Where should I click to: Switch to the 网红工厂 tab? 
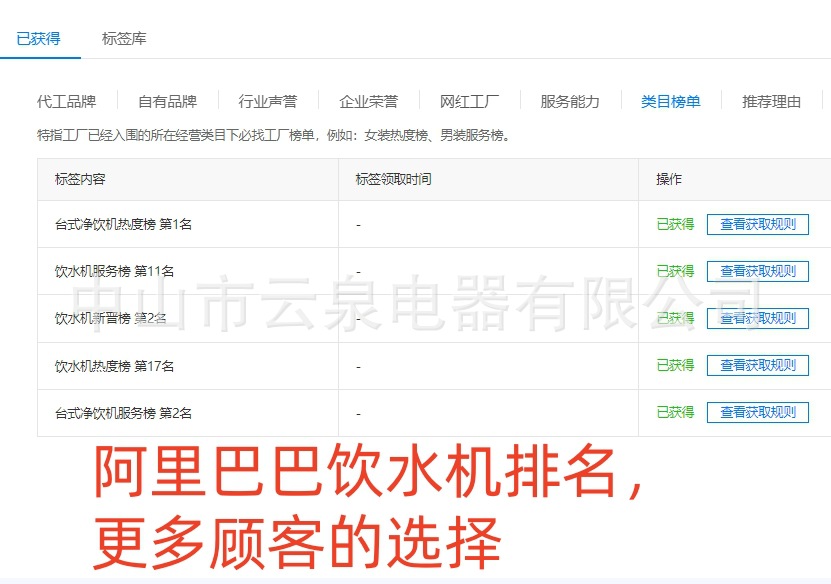(x=470, y=101)
